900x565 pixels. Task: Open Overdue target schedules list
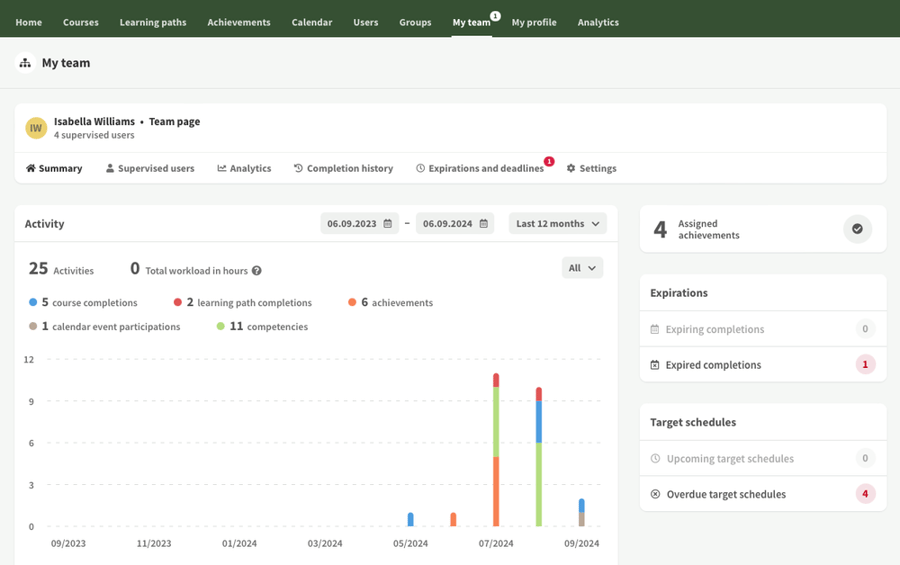[x=763, y=494]
